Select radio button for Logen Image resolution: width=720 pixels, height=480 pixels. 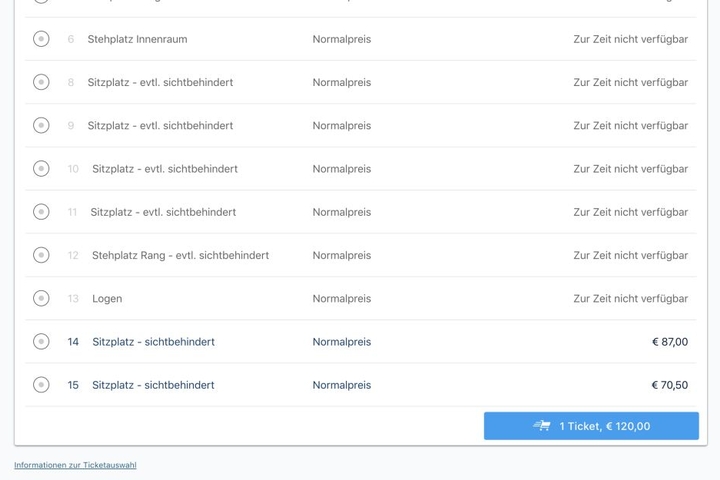pyautogui.click(x=41, y=298)
